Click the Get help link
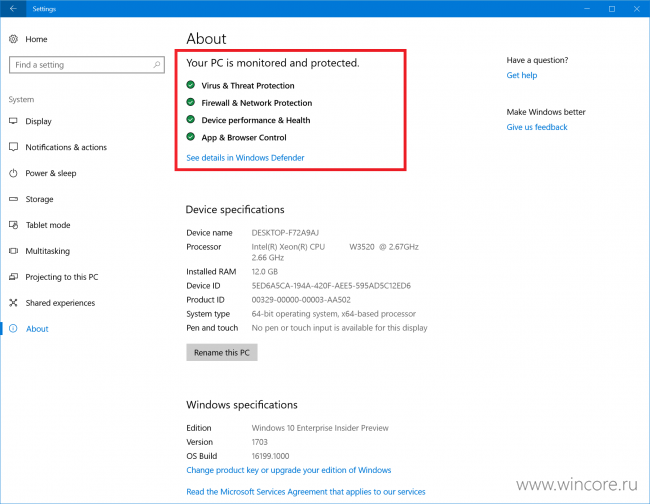 pos(521,75)
